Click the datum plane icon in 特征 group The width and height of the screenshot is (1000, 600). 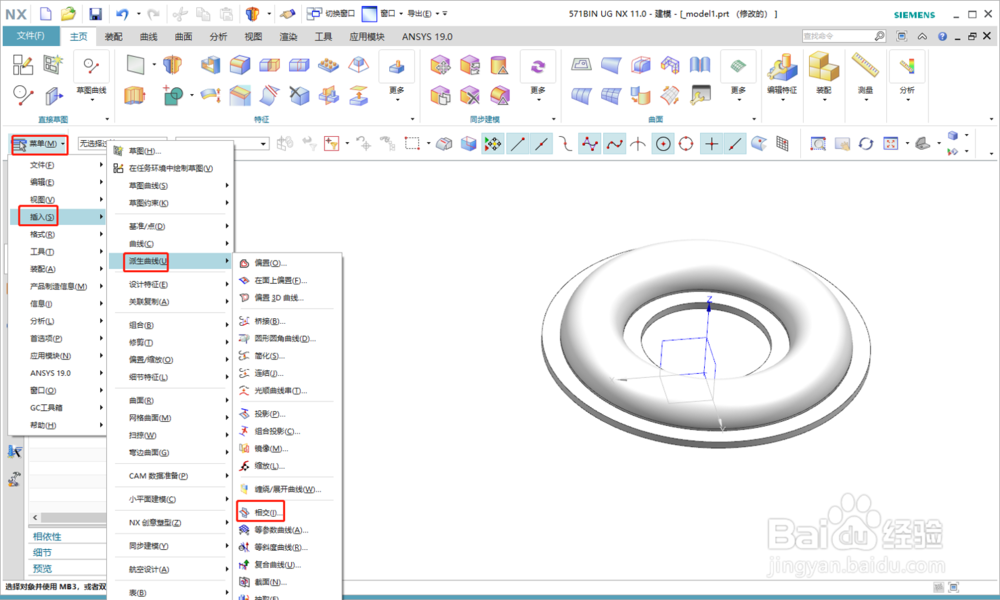coord(136,64)
